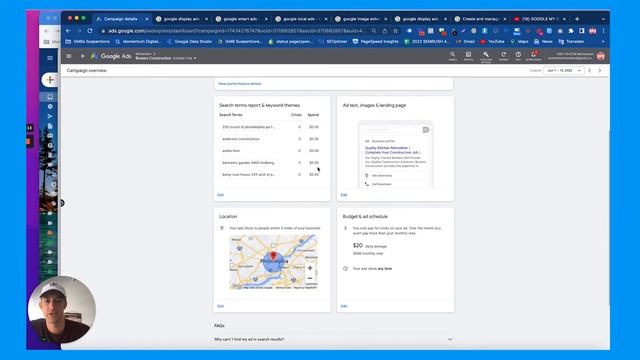Zoom out on the location map
Viewport: 640px width, 360px height.
(x=310, y=278)
